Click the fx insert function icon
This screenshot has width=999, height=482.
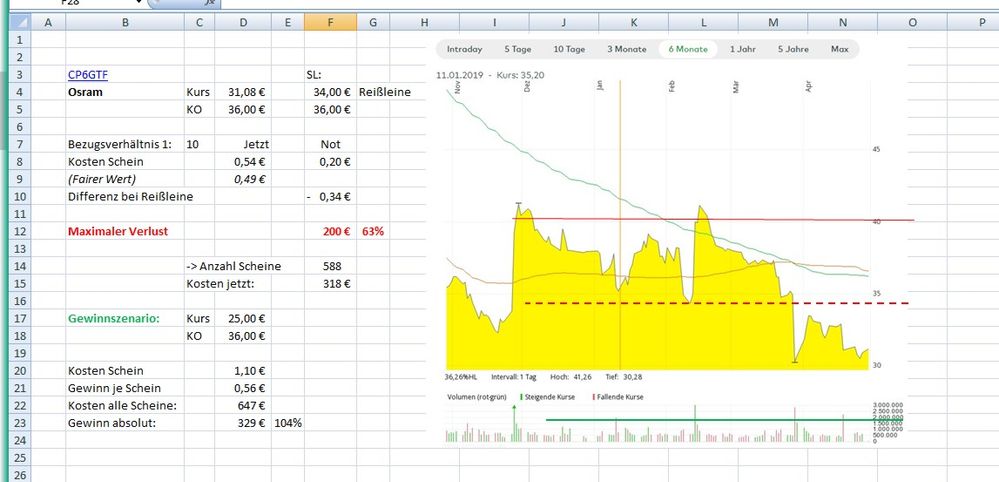tap(211, 4)
